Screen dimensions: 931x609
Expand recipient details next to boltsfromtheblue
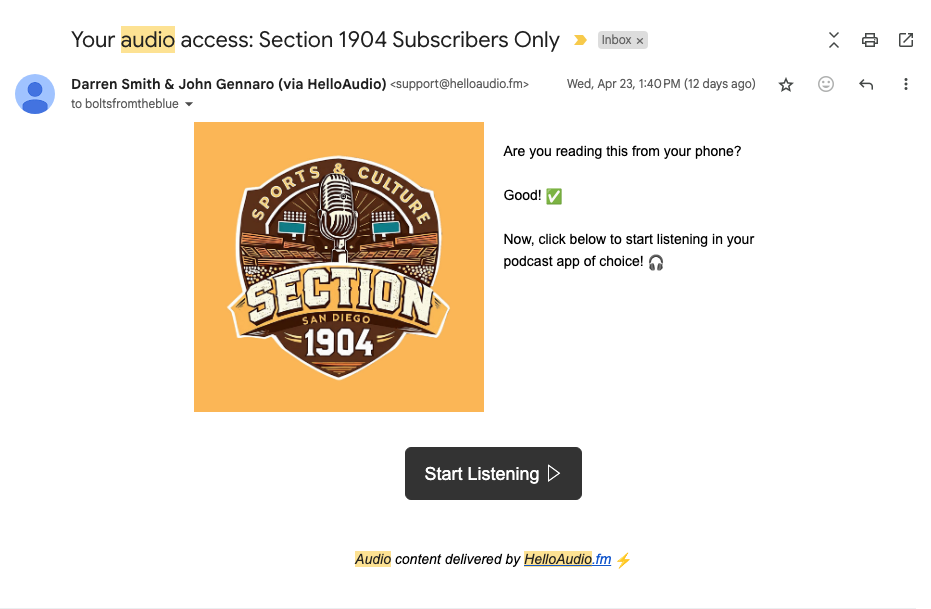click(189, 104)
